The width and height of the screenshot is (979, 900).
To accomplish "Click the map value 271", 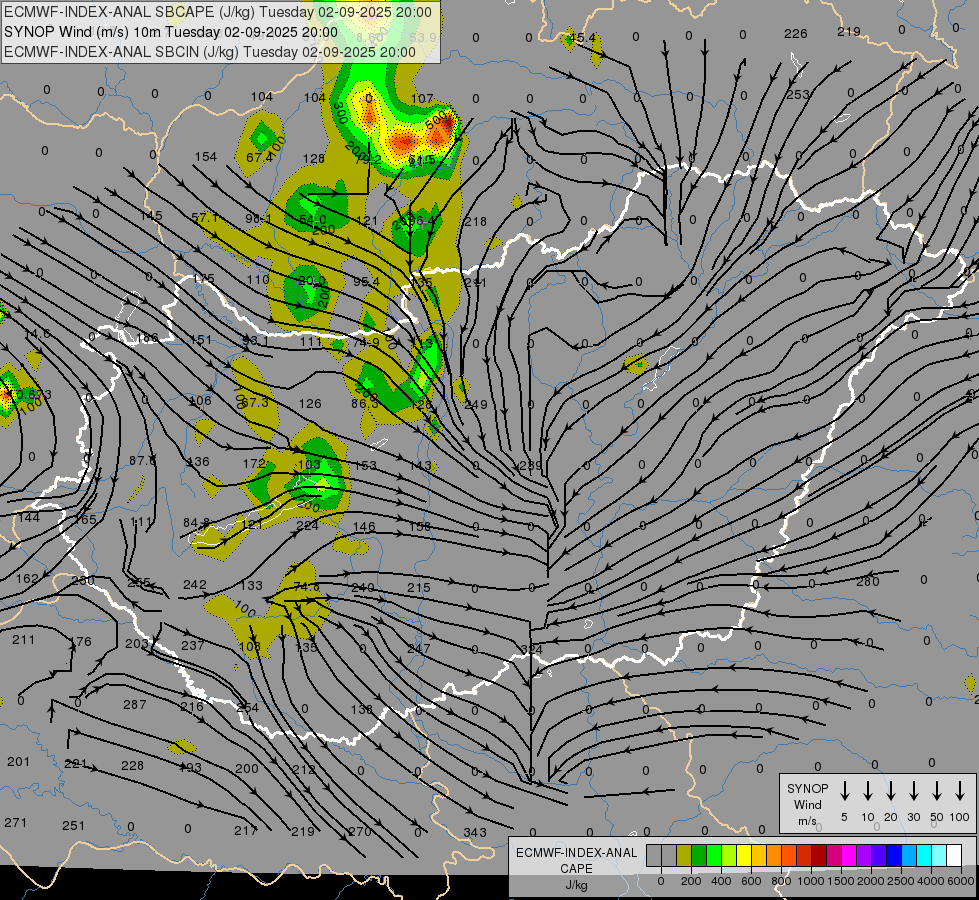I will click(x=16, y=823).
